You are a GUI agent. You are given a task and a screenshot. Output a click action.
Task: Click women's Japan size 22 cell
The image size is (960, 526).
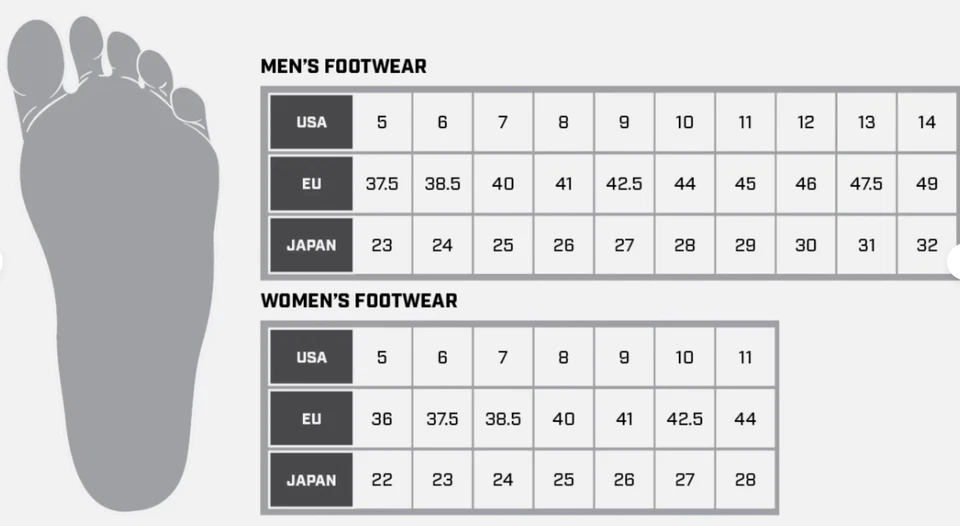point(382,480)
